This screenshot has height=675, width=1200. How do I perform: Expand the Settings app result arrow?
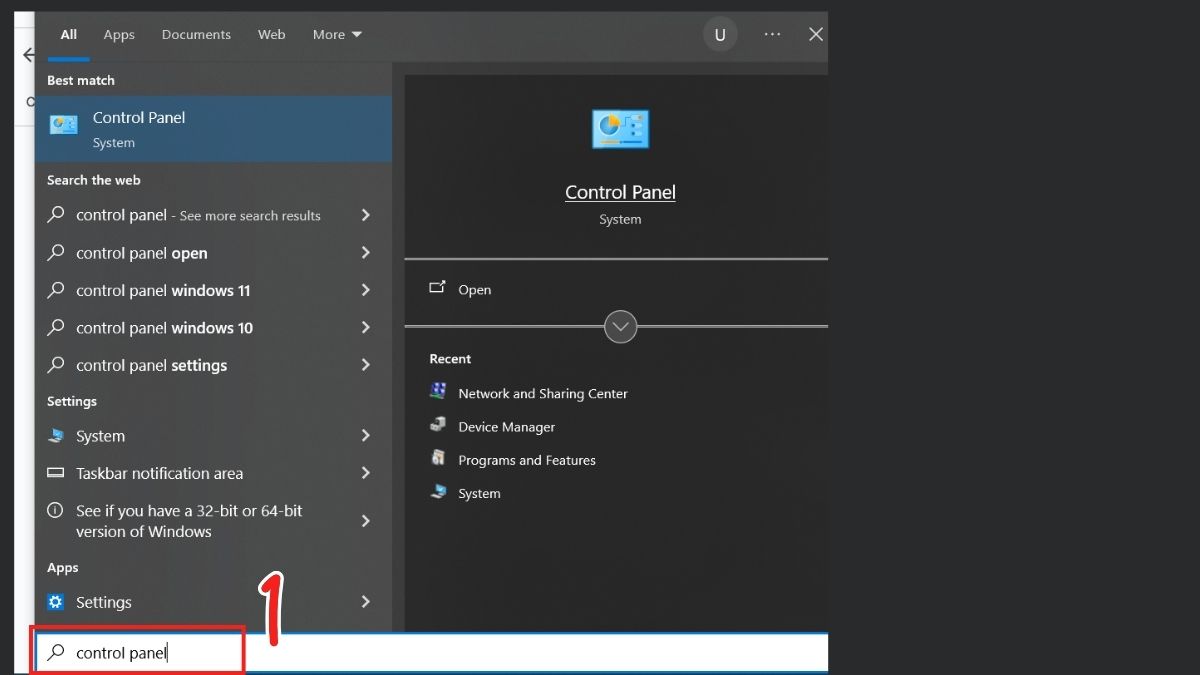point(365,602)
